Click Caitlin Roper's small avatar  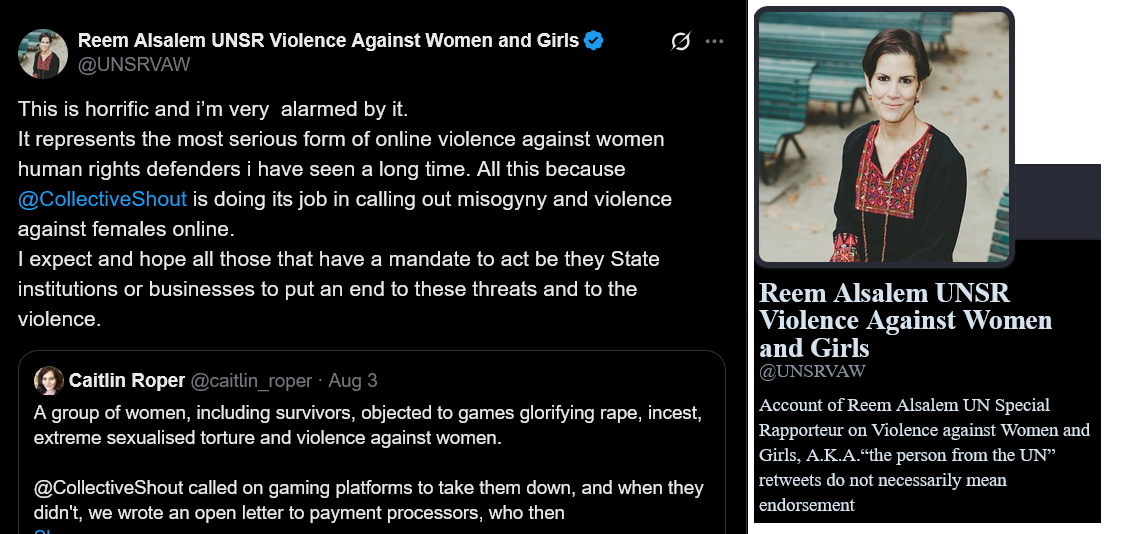point(49,380)
